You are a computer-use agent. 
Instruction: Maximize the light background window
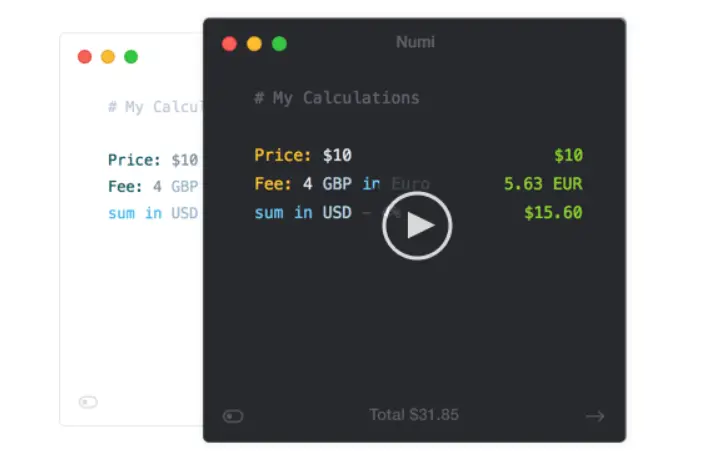point(131,57)
